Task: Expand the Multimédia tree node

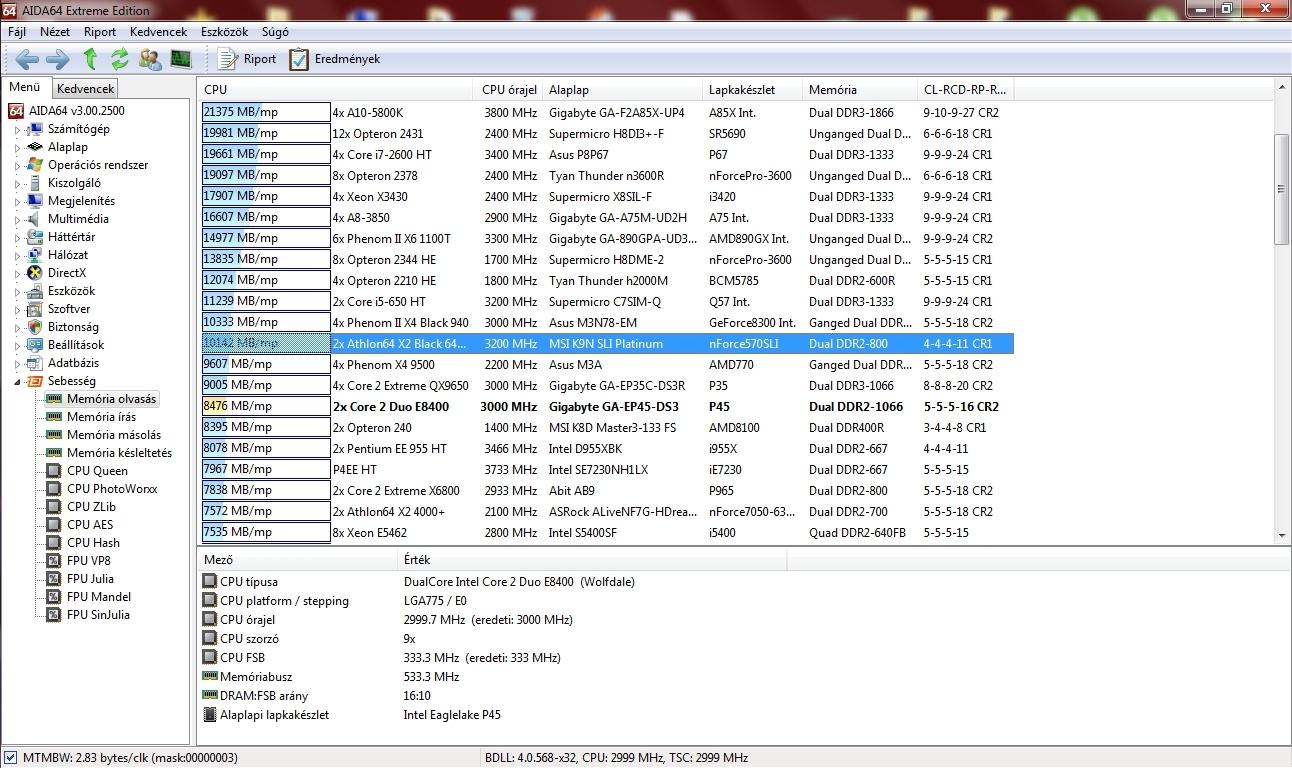Action: click(x=17, y=219)
